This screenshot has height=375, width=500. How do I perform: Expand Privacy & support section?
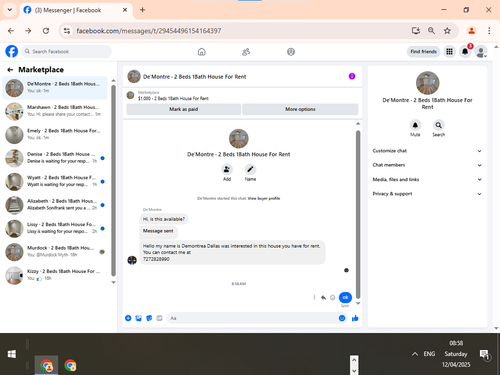pyautogui.click(x=427, y=194)
